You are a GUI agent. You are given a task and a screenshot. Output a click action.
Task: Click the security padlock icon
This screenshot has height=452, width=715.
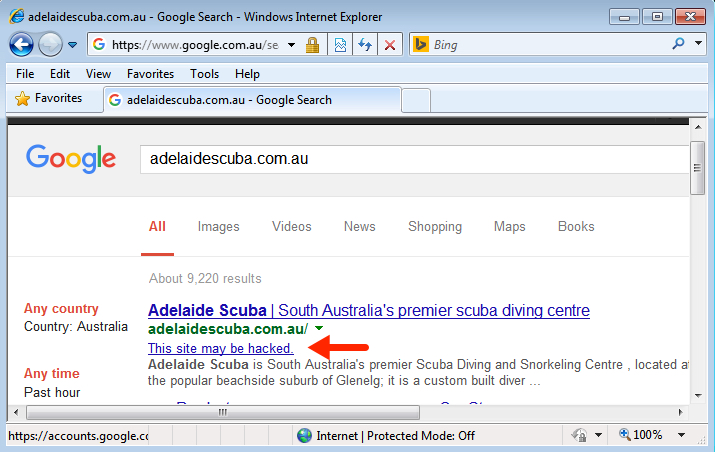tap(312, 45)
